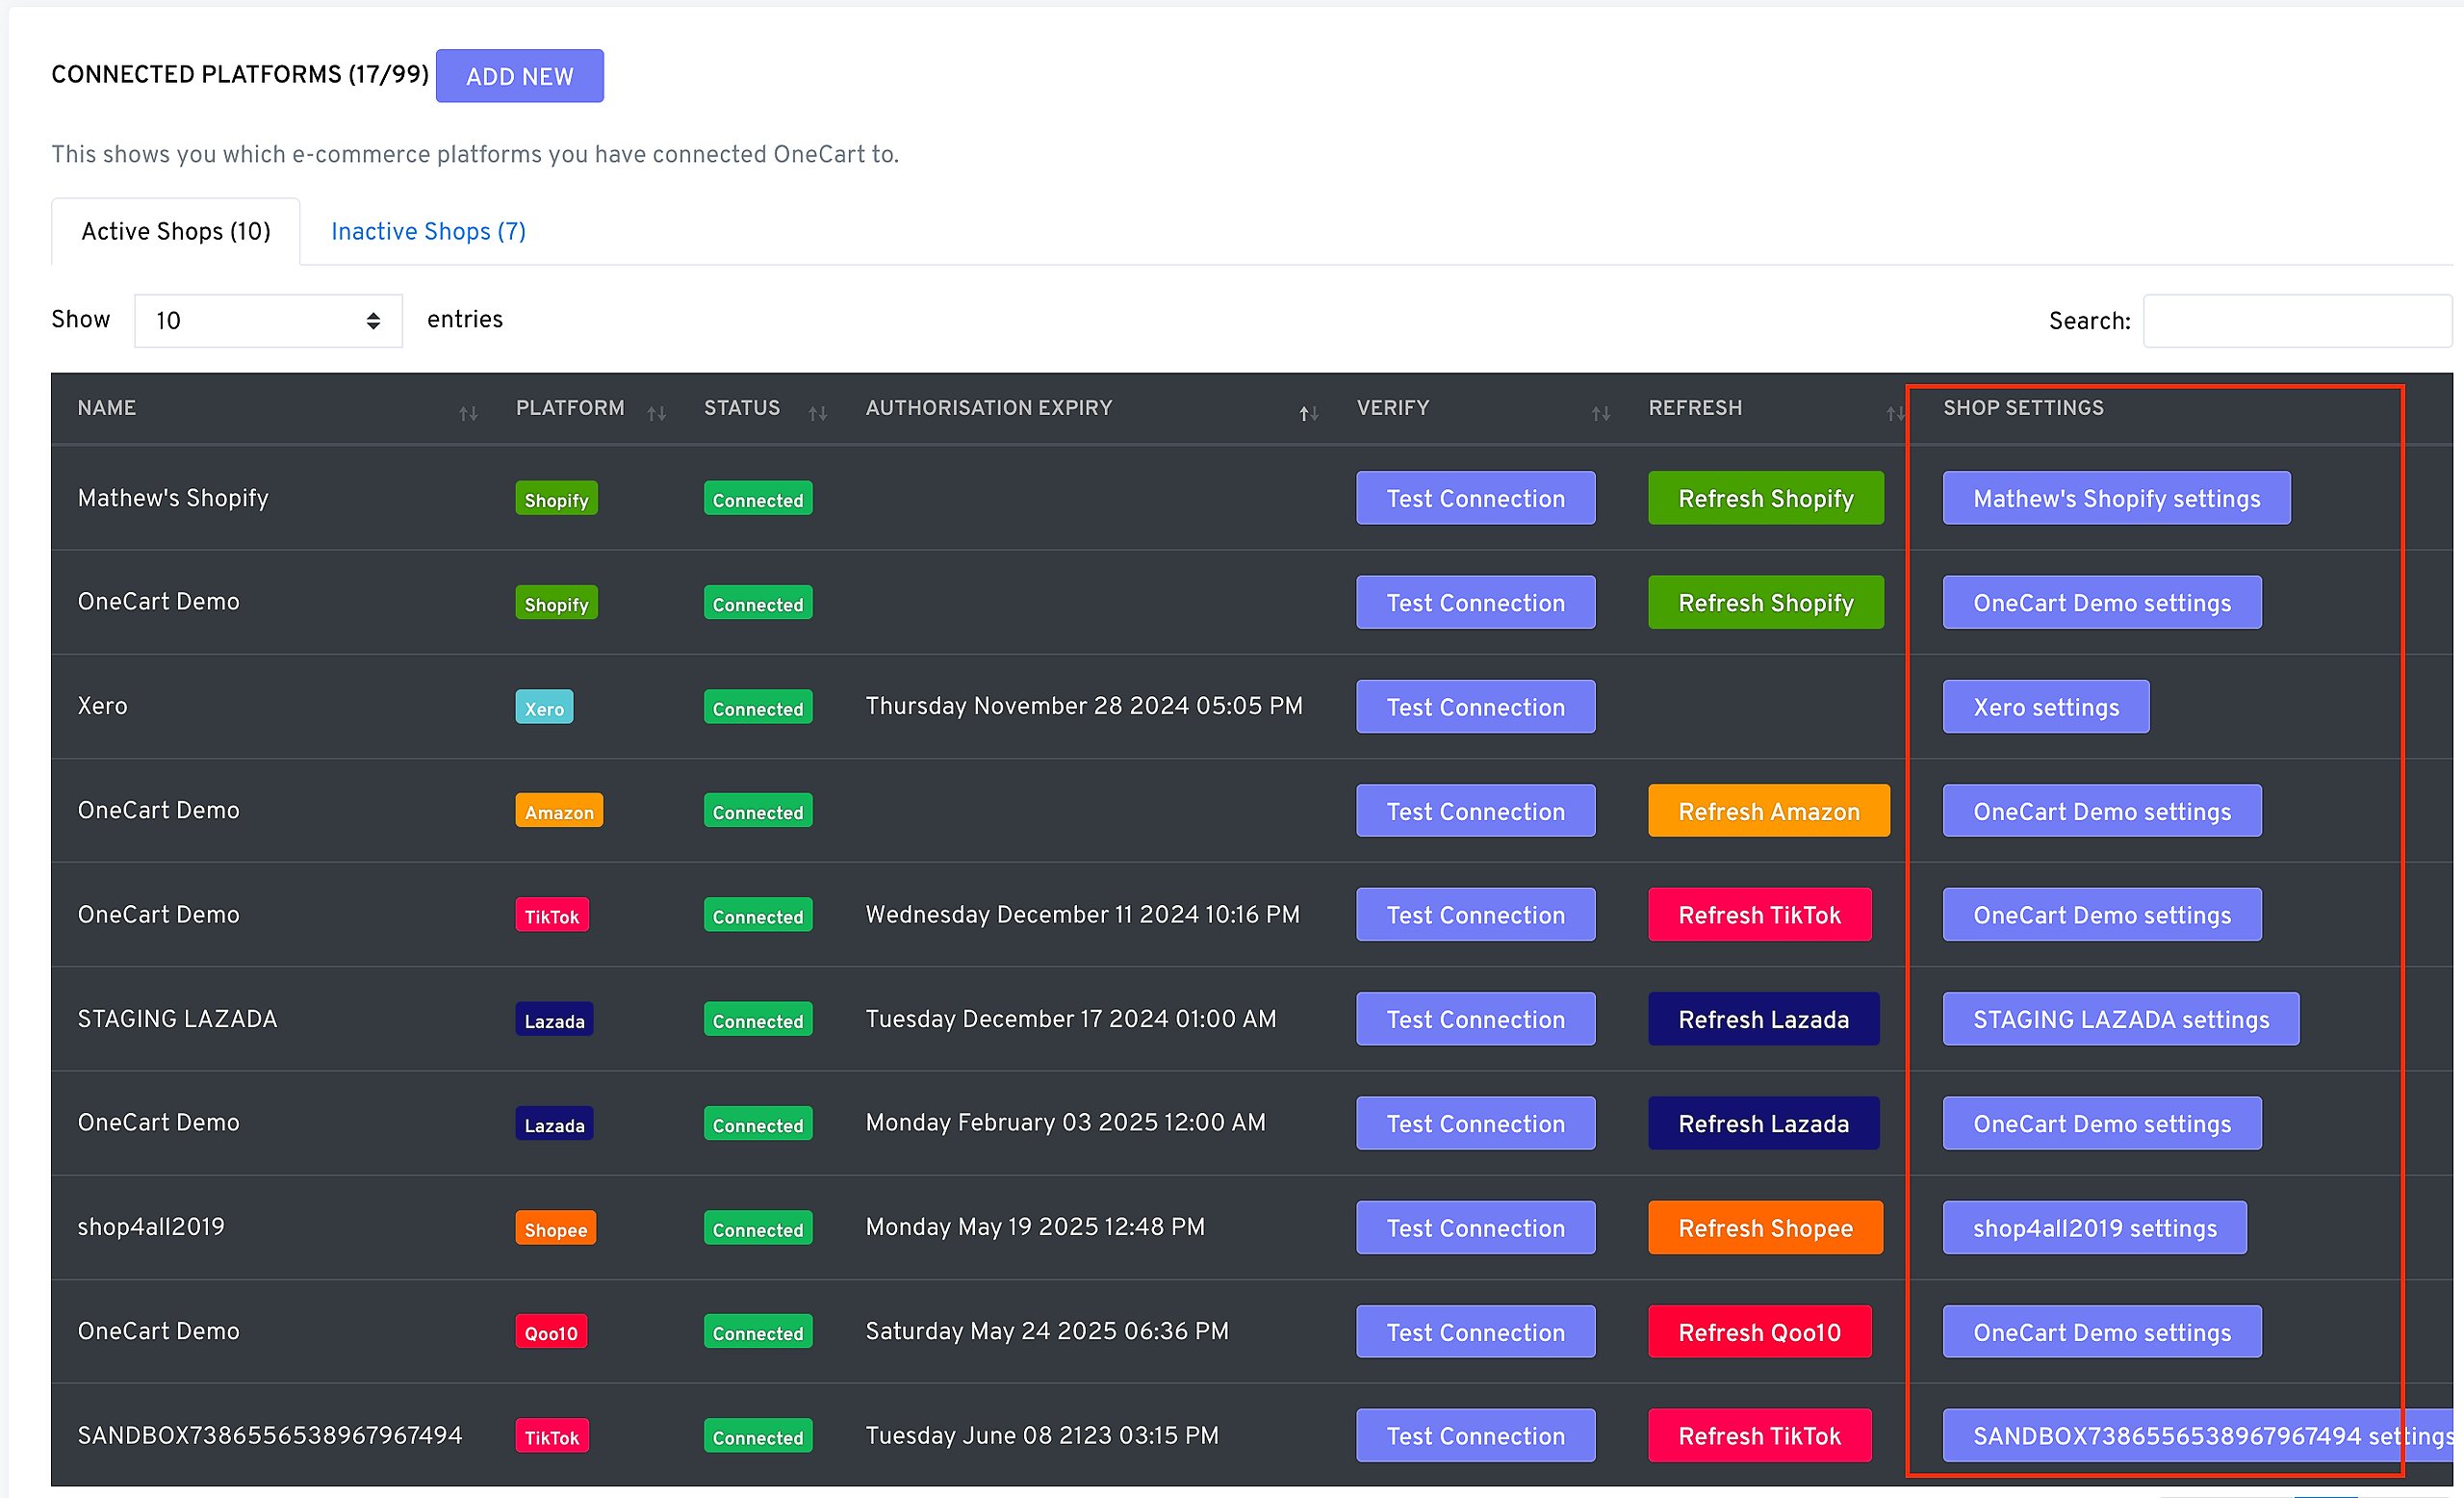Test connection for Xero shop
2464x1498 pixels.
click(x=1475, y=707)
